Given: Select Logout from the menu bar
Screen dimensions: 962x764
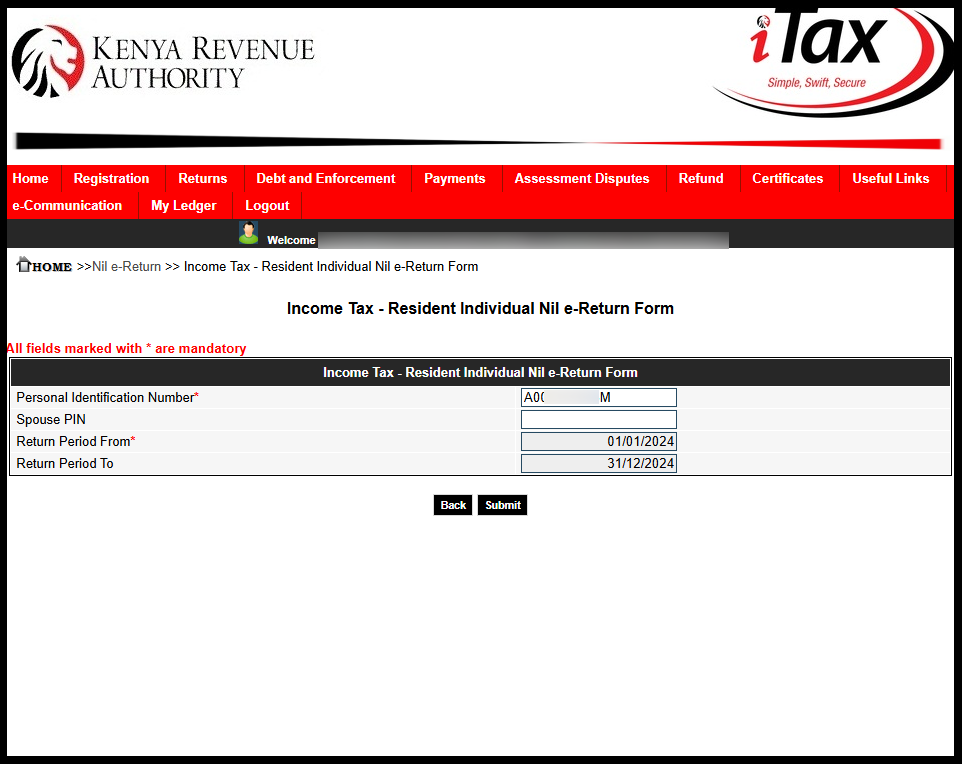Looking at the screenshot, I should point(266,205).
